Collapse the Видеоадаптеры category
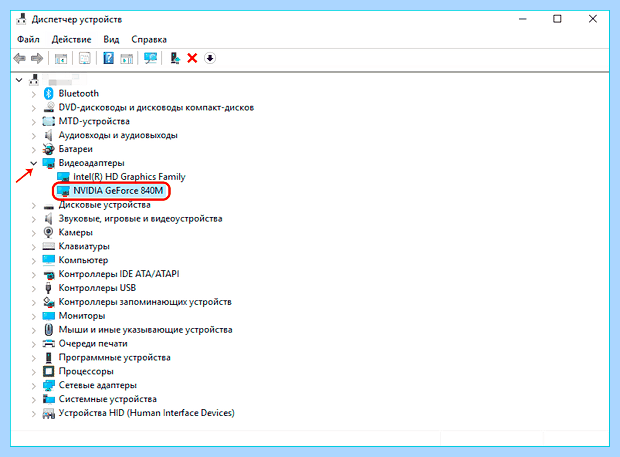This screenshot has height=457, width=620. (x=34, y=163)
